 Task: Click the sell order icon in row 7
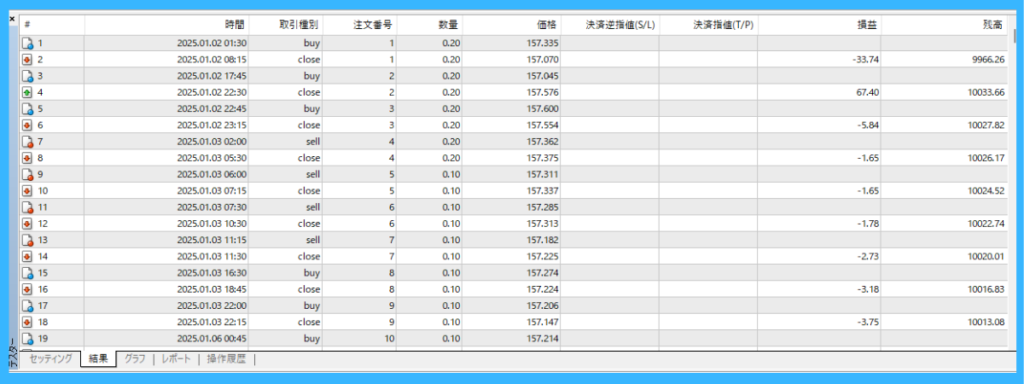click(27, 142)
